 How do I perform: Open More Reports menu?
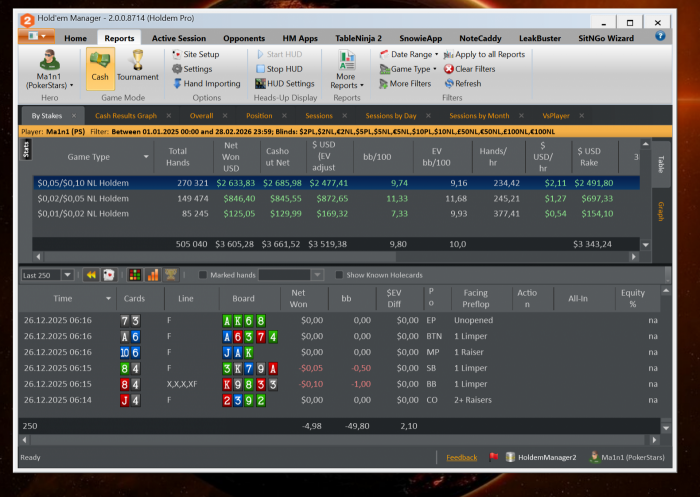pyautogui.click(x=346, y=69)
